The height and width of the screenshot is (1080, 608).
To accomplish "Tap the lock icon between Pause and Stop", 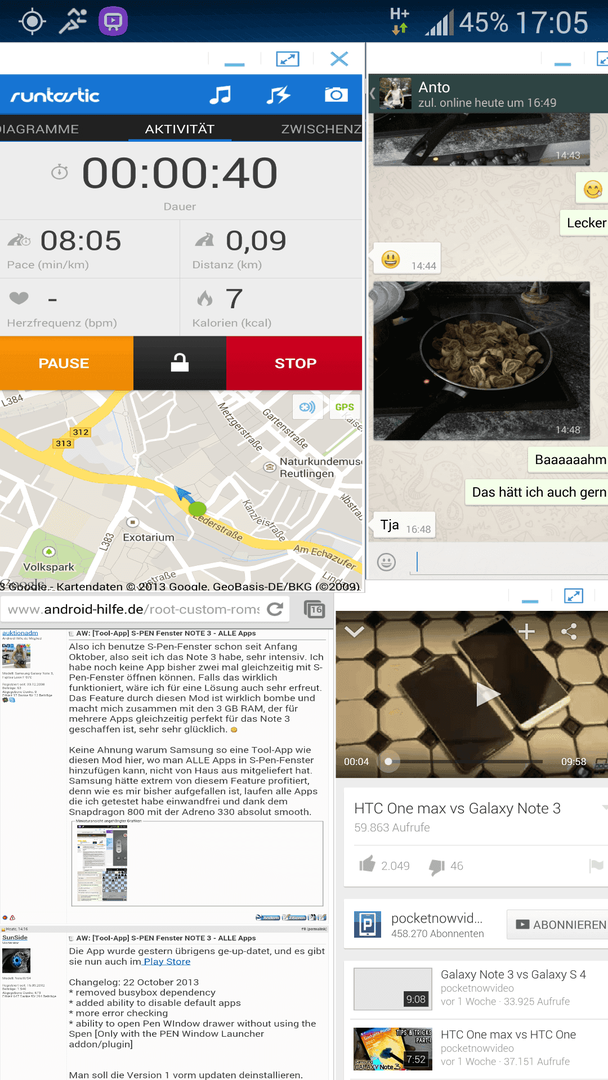I will [x=180, y=363].
